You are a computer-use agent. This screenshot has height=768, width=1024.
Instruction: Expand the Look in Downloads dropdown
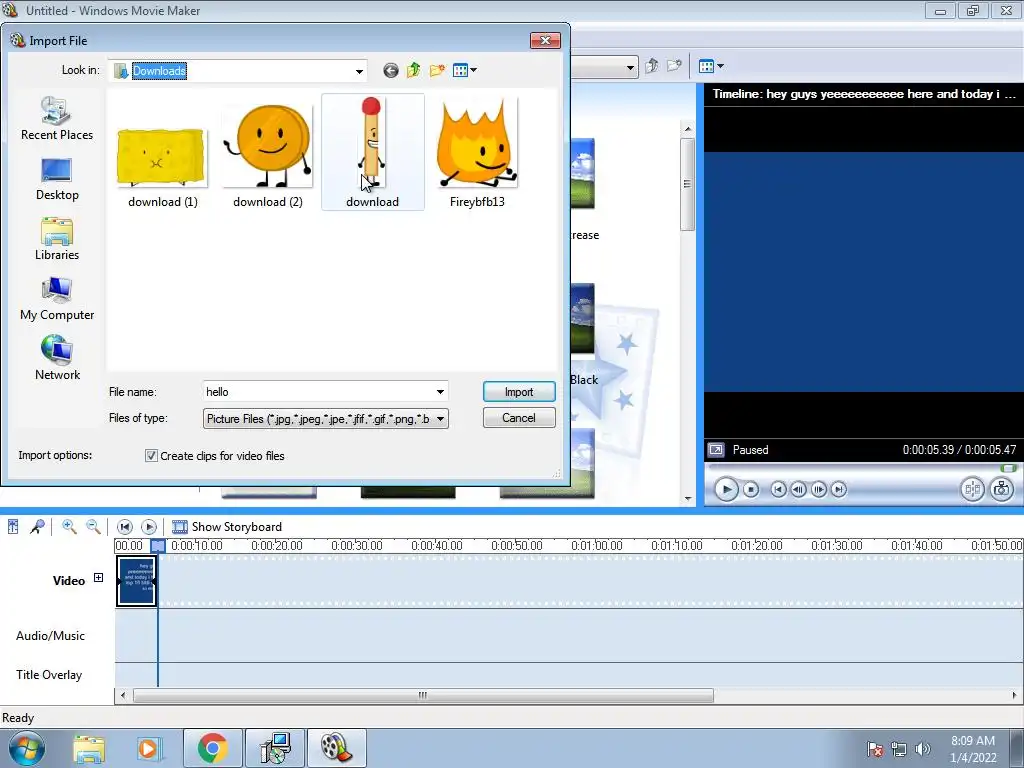tap(359, 71)
